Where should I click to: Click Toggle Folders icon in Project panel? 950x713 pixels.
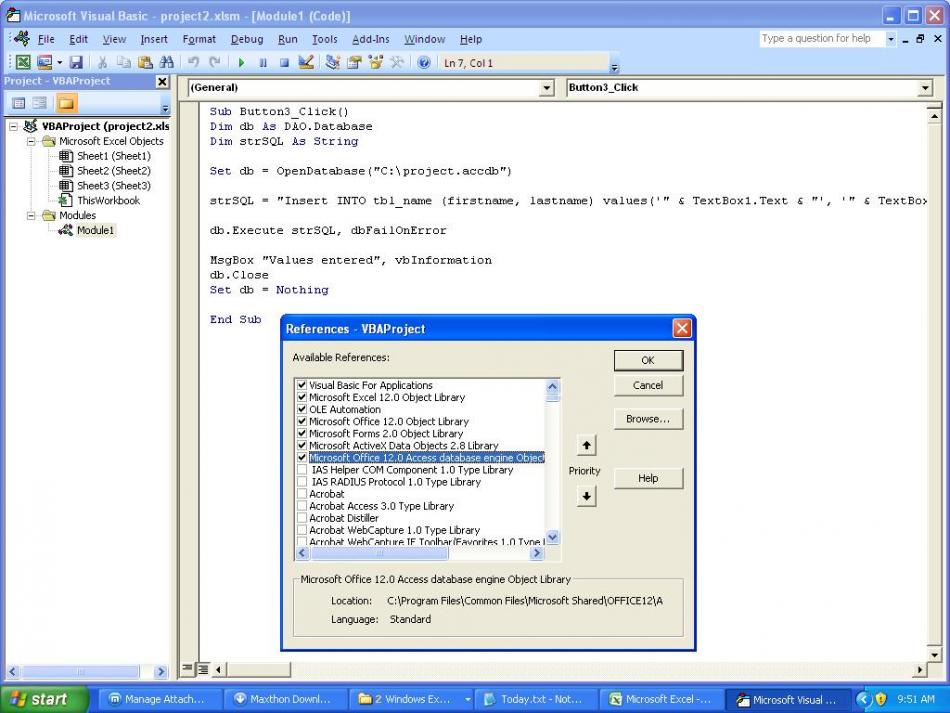(x=66, y=104)
